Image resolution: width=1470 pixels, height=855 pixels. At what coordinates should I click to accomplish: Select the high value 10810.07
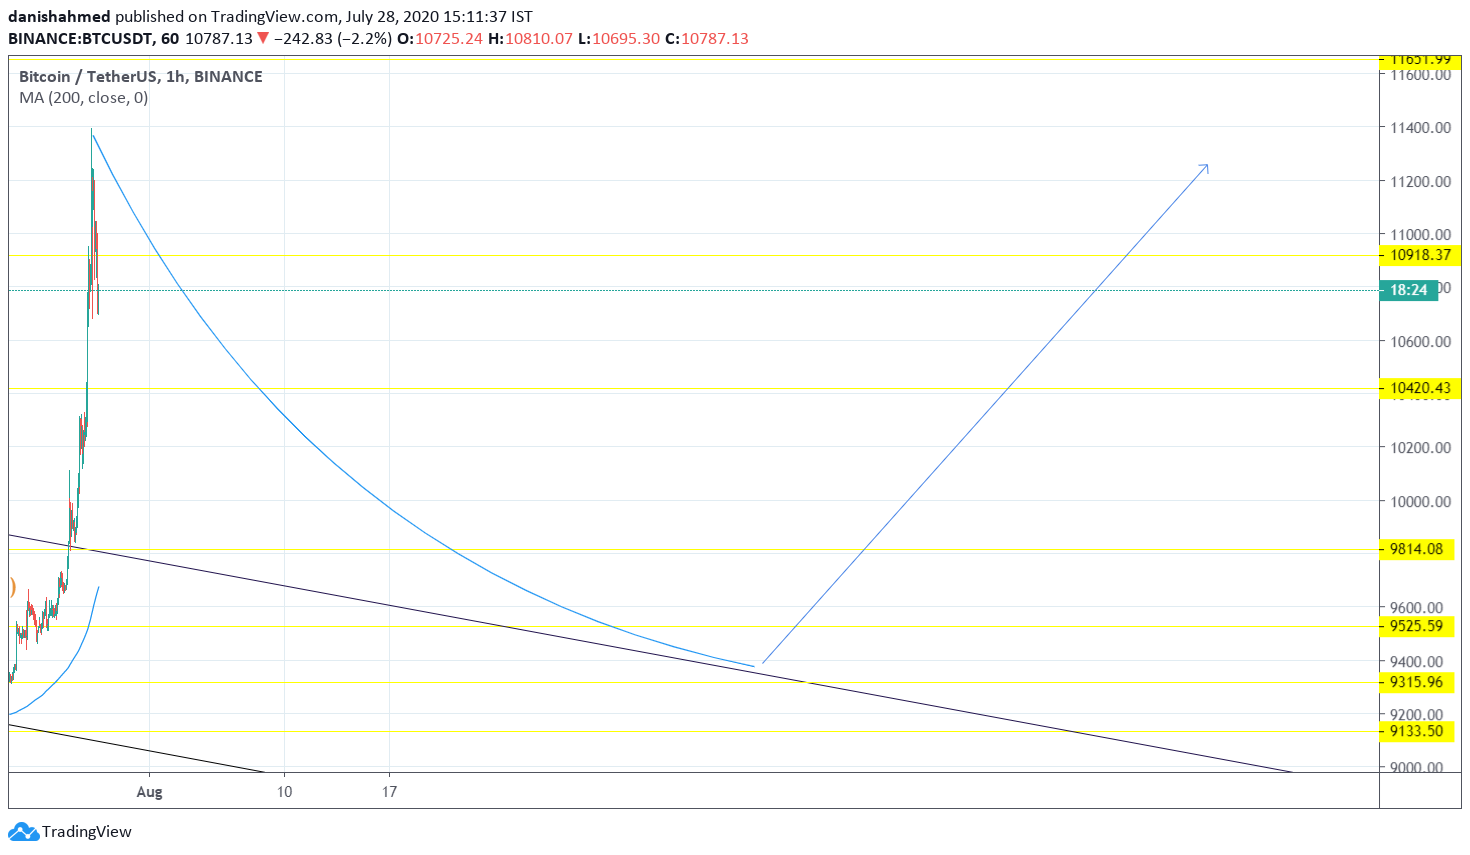coord(539,39)
